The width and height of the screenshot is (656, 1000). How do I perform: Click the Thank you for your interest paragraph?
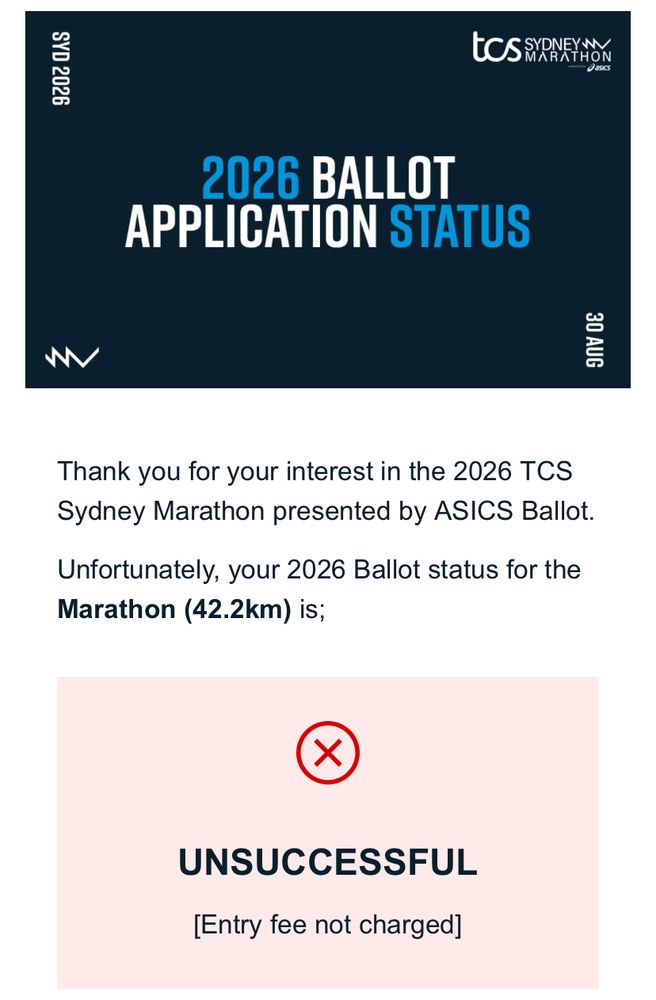click(326, 492)
